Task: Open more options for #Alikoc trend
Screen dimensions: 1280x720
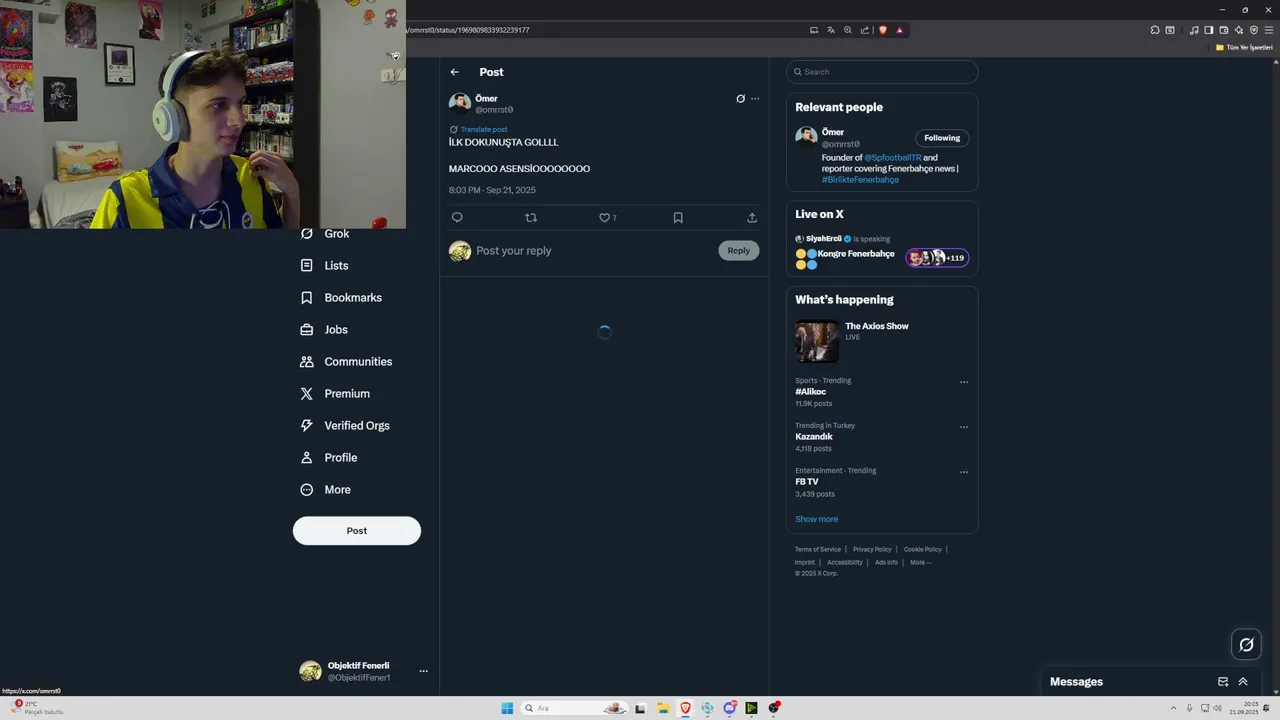Action: coord(964,382)
